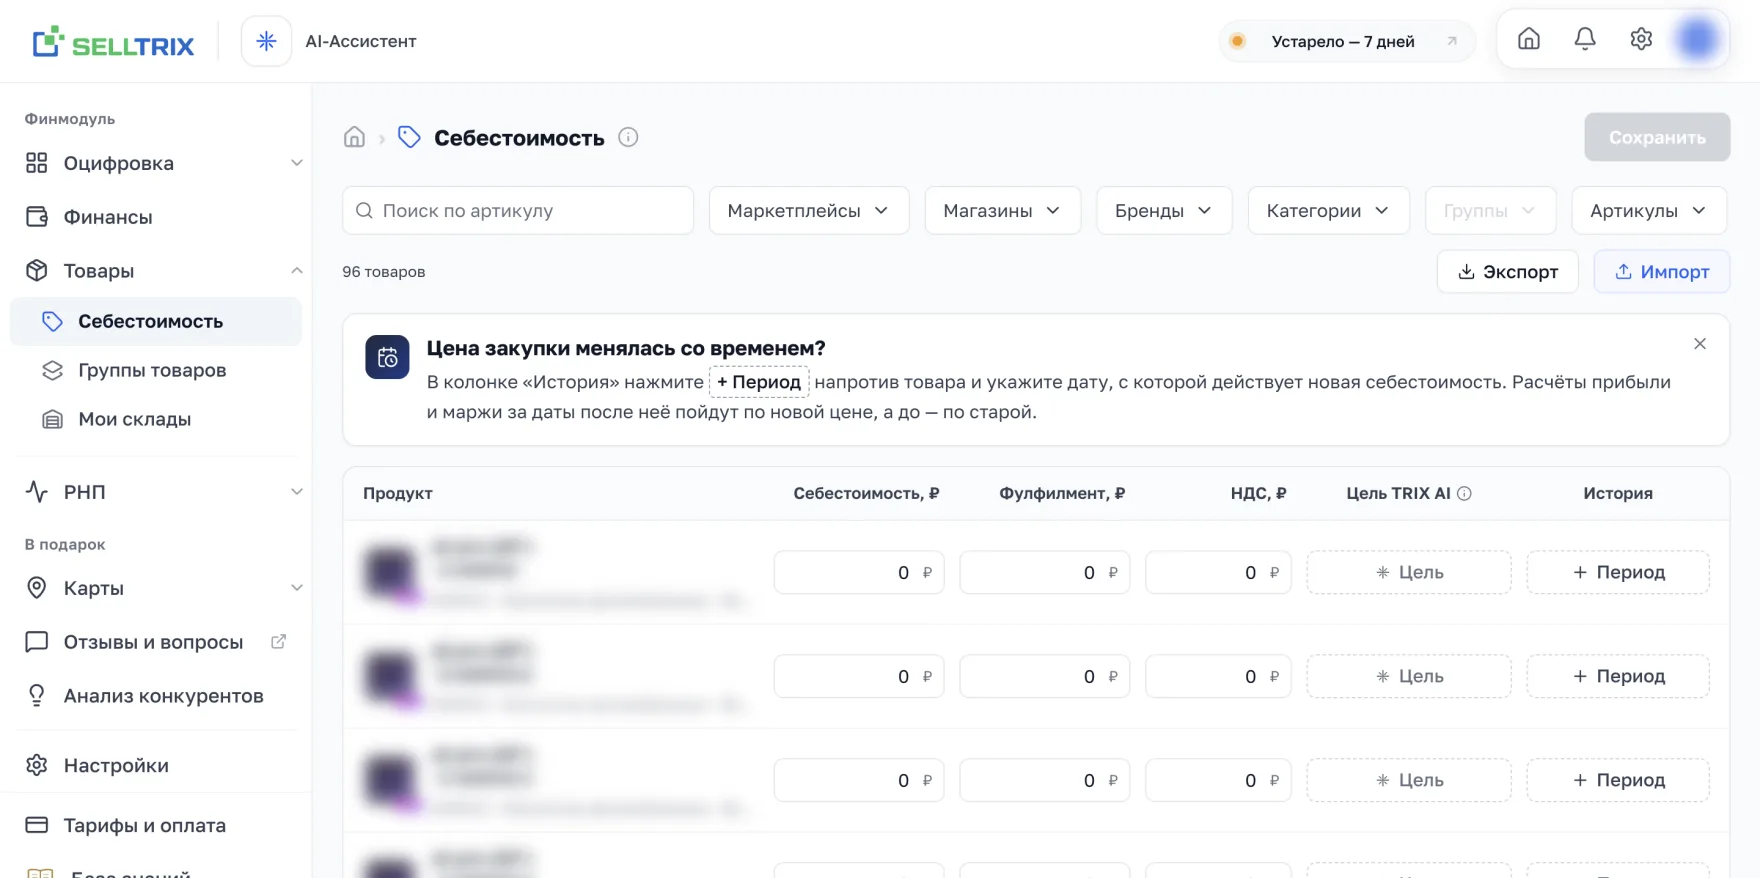Open Оцифровка in the sidebar
The image size is (1760, 878).
(156, 163)
